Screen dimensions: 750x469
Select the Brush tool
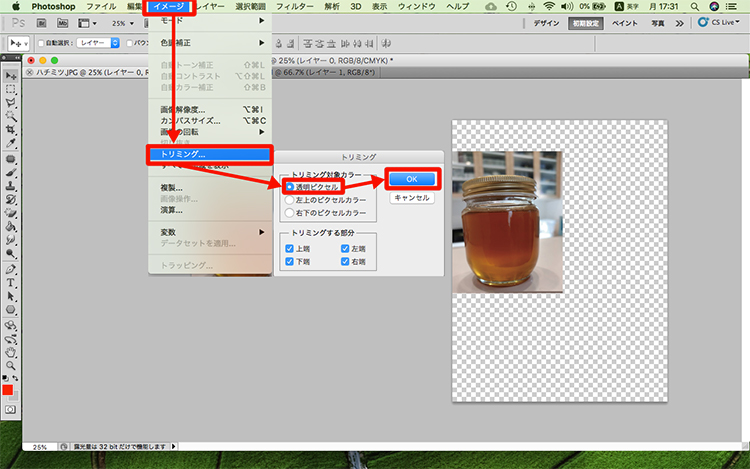(11, 173)
